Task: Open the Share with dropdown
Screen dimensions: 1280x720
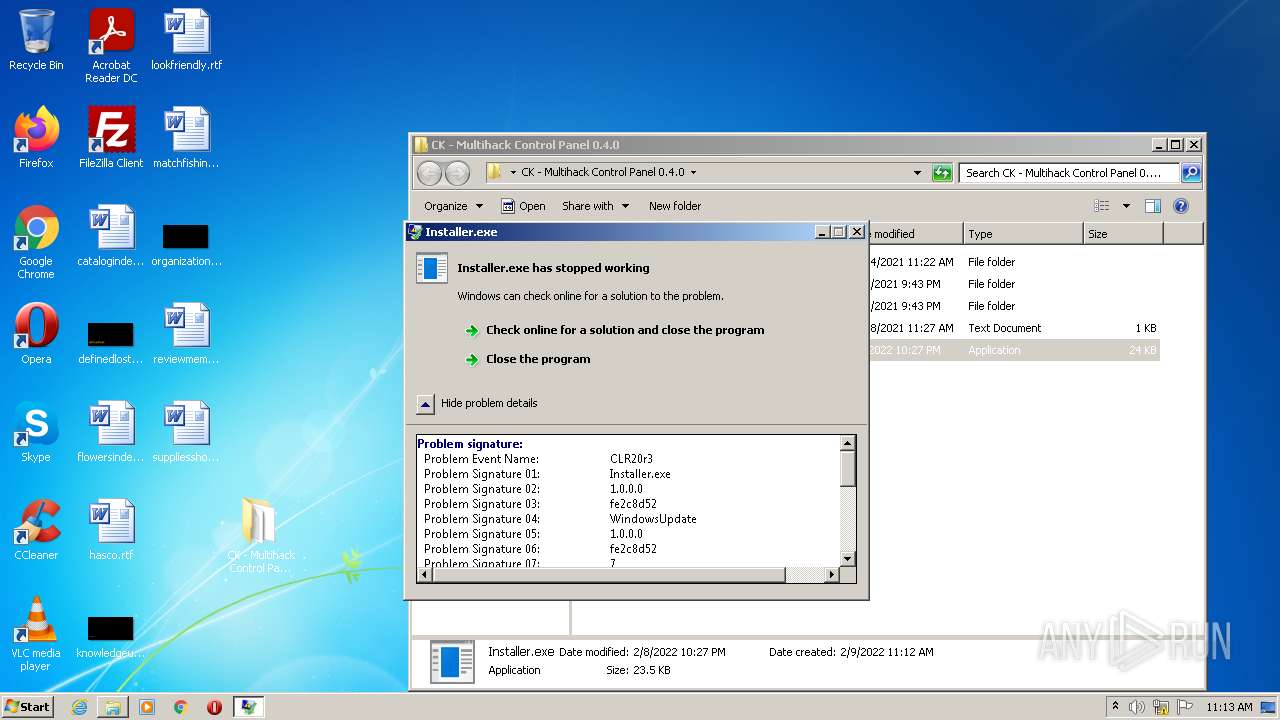Action: coord(596,206)
